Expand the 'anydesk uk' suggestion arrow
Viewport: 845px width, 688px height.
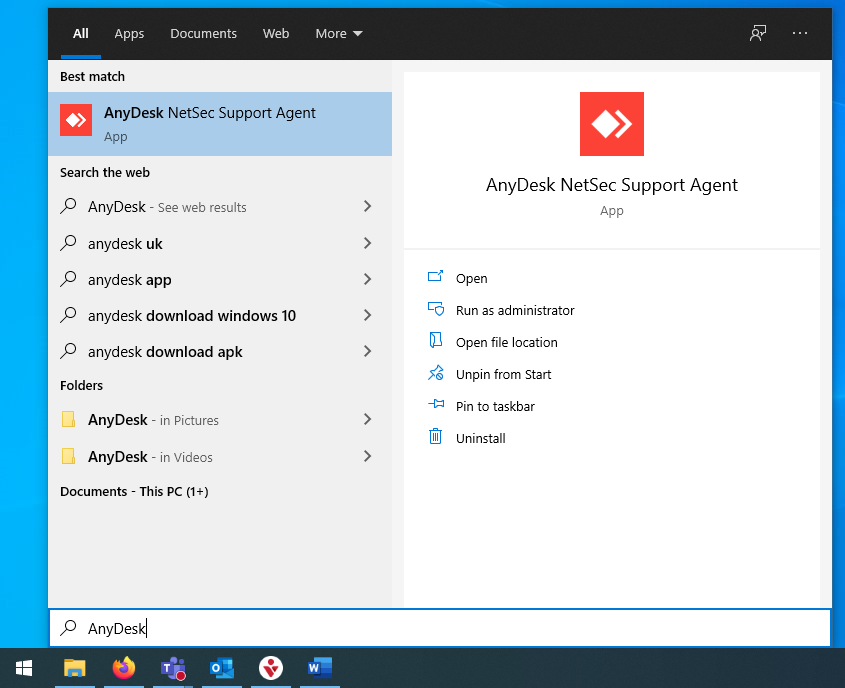[x=368, y=243]
